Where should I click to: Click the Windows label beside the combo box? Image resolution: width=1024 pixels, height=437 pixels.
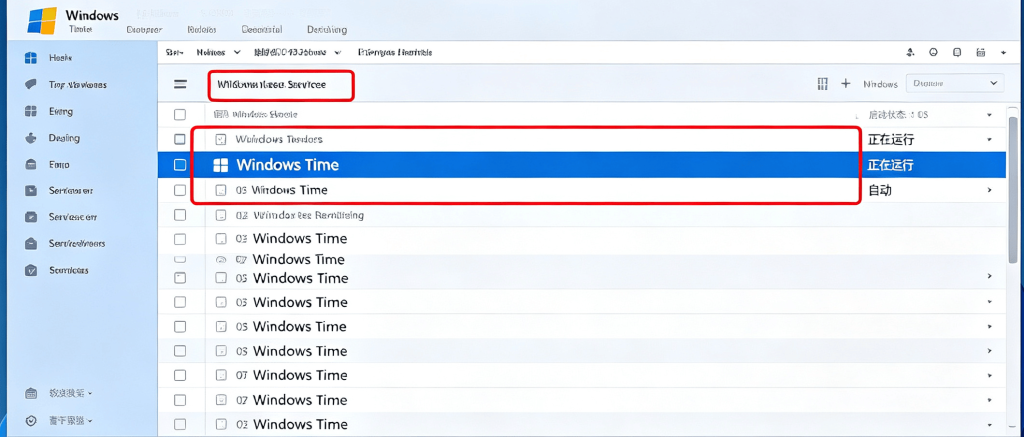click(x=880, y=84)
